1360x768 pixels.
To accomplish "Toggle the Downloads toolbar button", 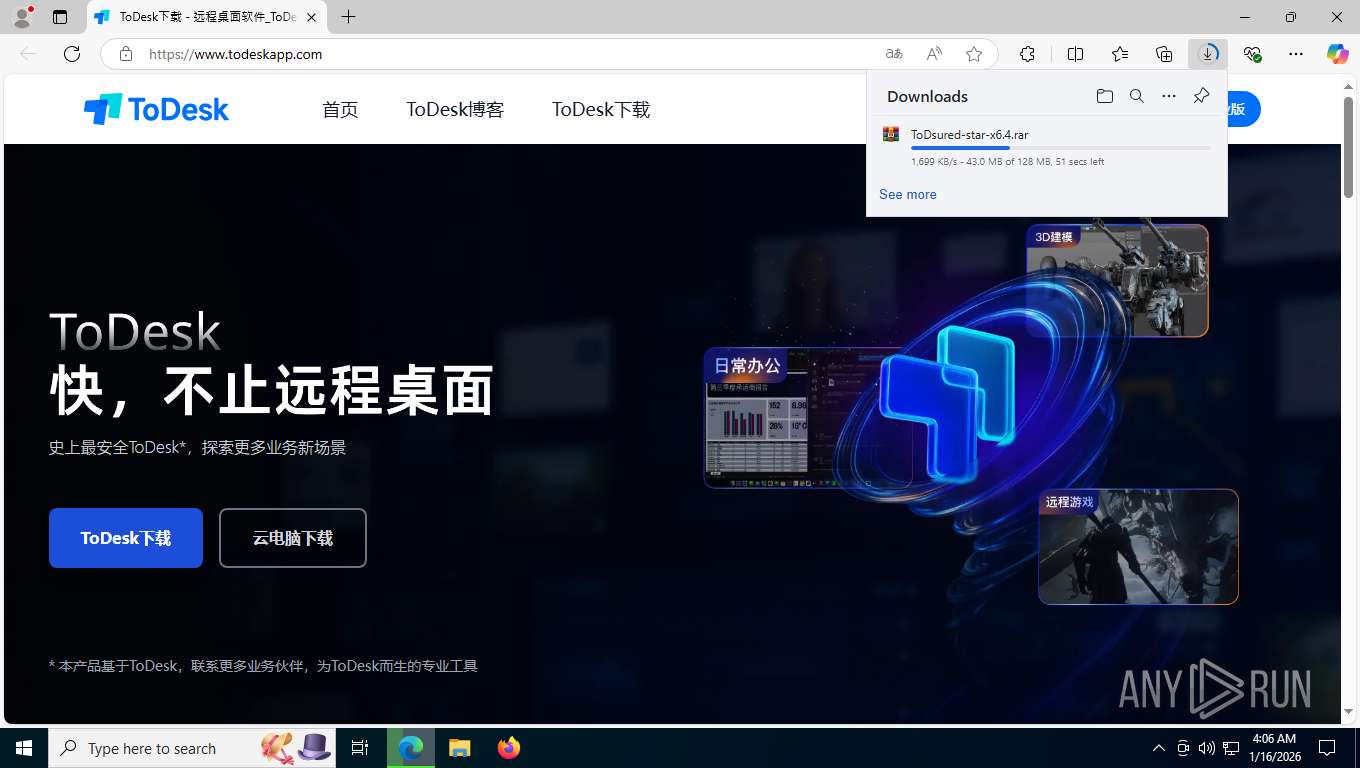I will [1208, 54].
